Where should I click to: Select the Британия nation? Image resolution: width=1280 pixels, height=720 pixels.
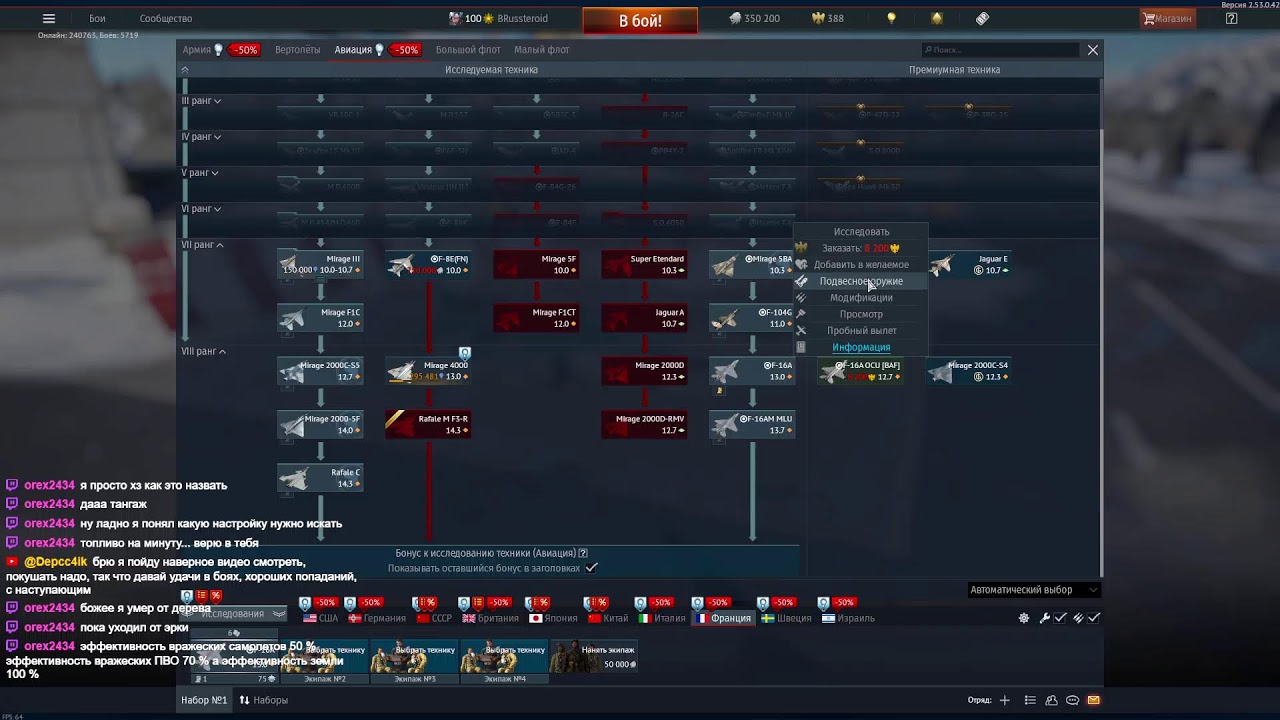click(x=491, y=618)
